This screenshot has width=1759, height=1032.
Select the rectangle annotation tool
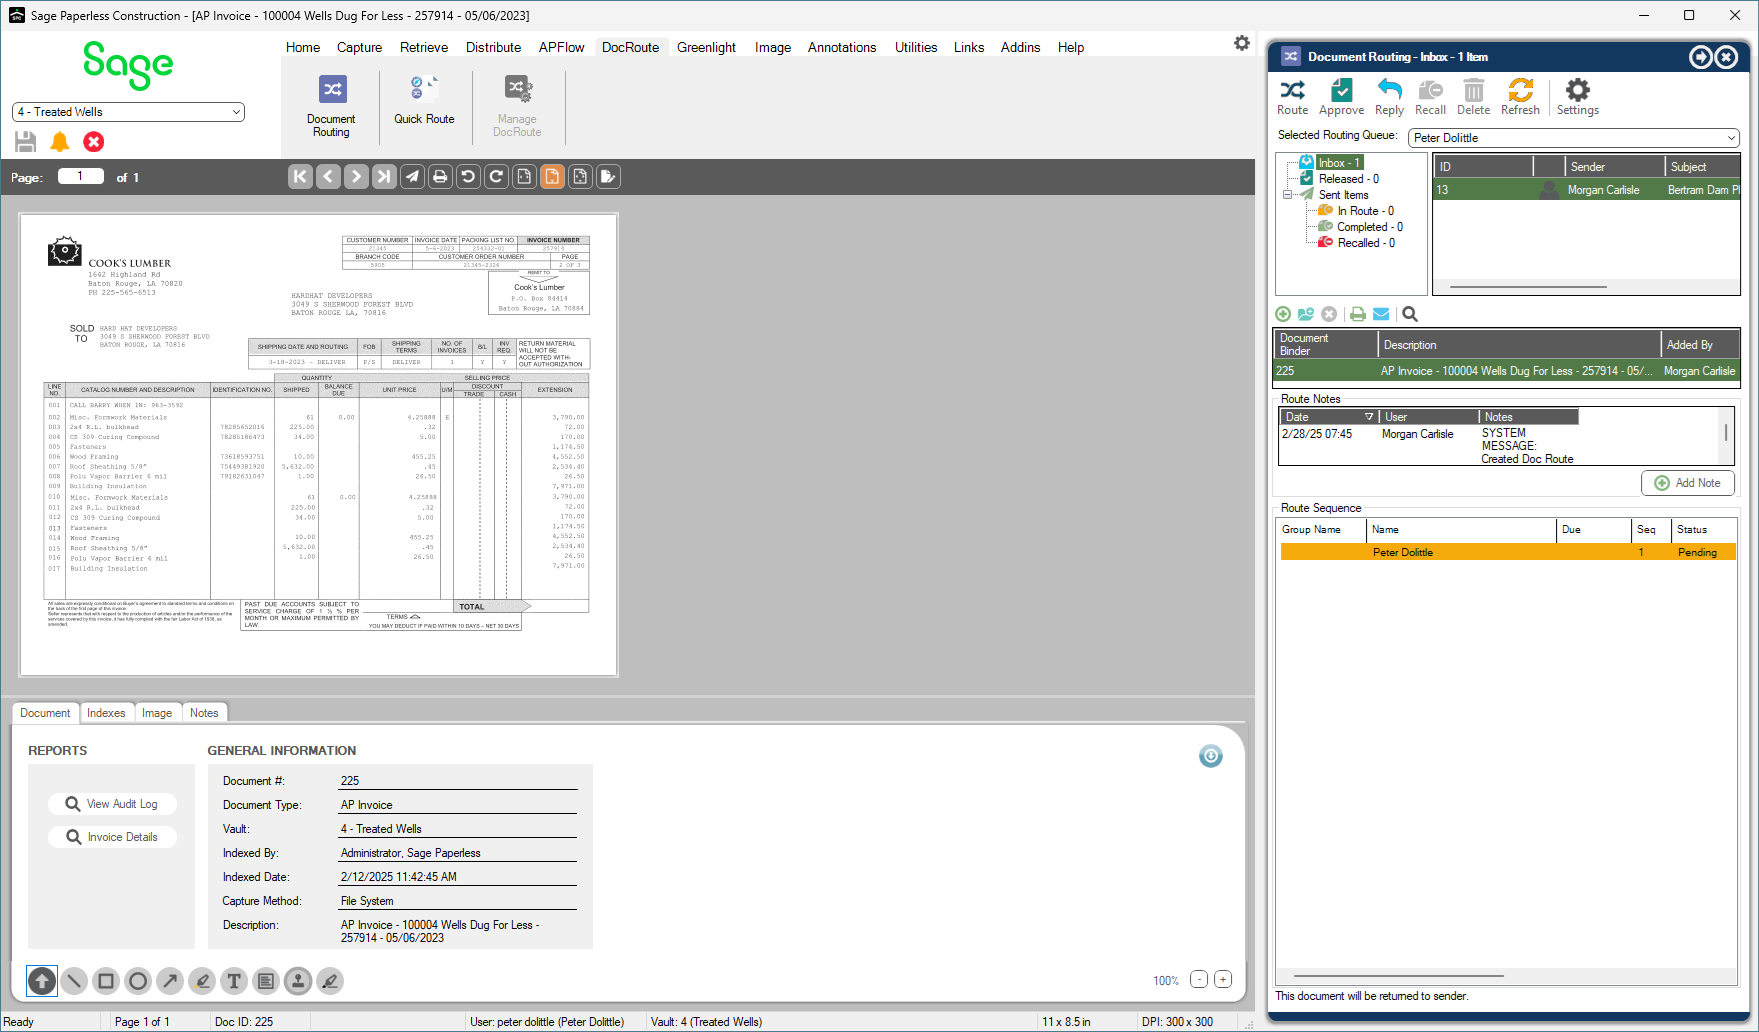[106, 981]
